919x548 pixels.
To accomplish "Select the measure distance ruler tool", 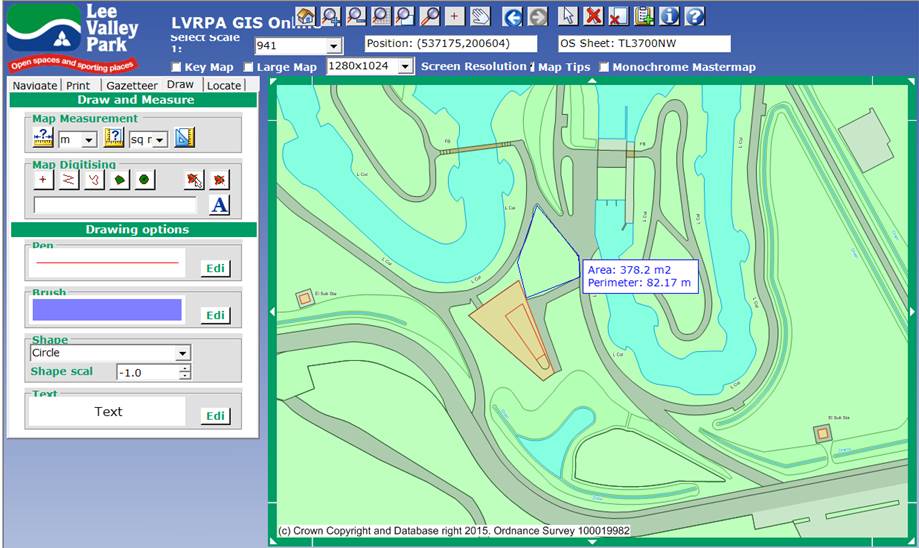I will [42, 139].
